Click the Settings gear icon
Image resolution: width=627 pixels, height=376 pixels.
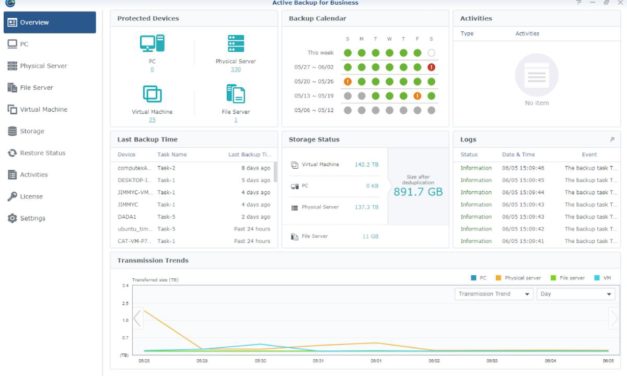click(12, 218)
